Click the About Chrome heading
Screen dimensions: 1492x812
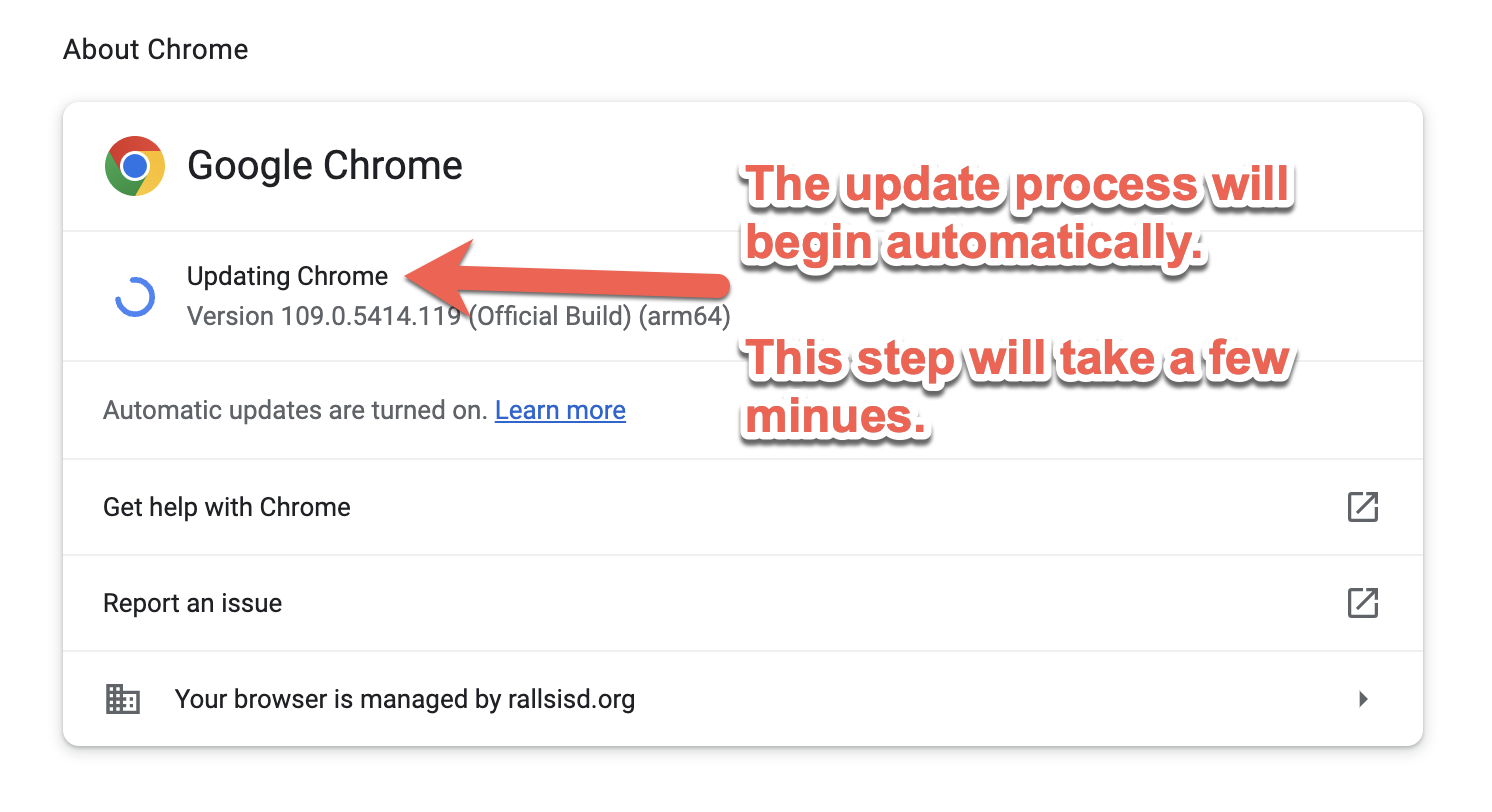pos(156,49)
